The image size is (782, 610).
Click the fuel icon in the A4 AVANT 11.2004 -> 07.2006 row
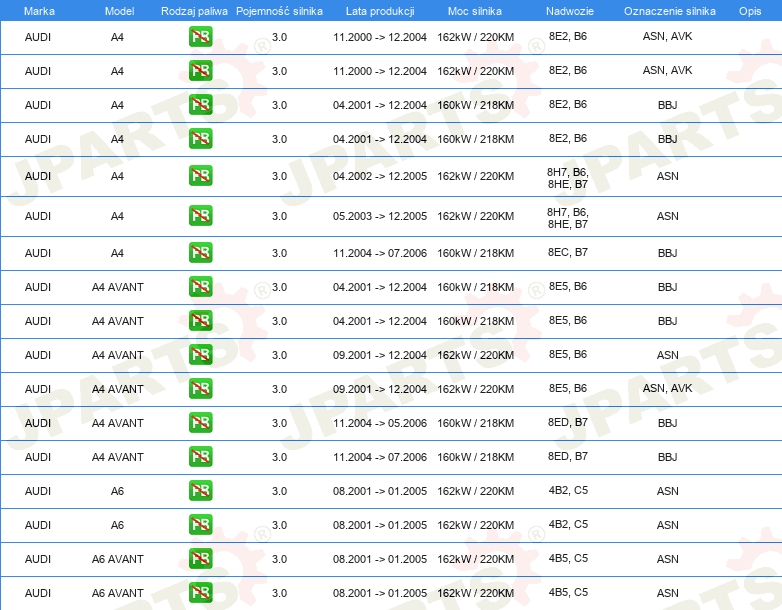200,456
